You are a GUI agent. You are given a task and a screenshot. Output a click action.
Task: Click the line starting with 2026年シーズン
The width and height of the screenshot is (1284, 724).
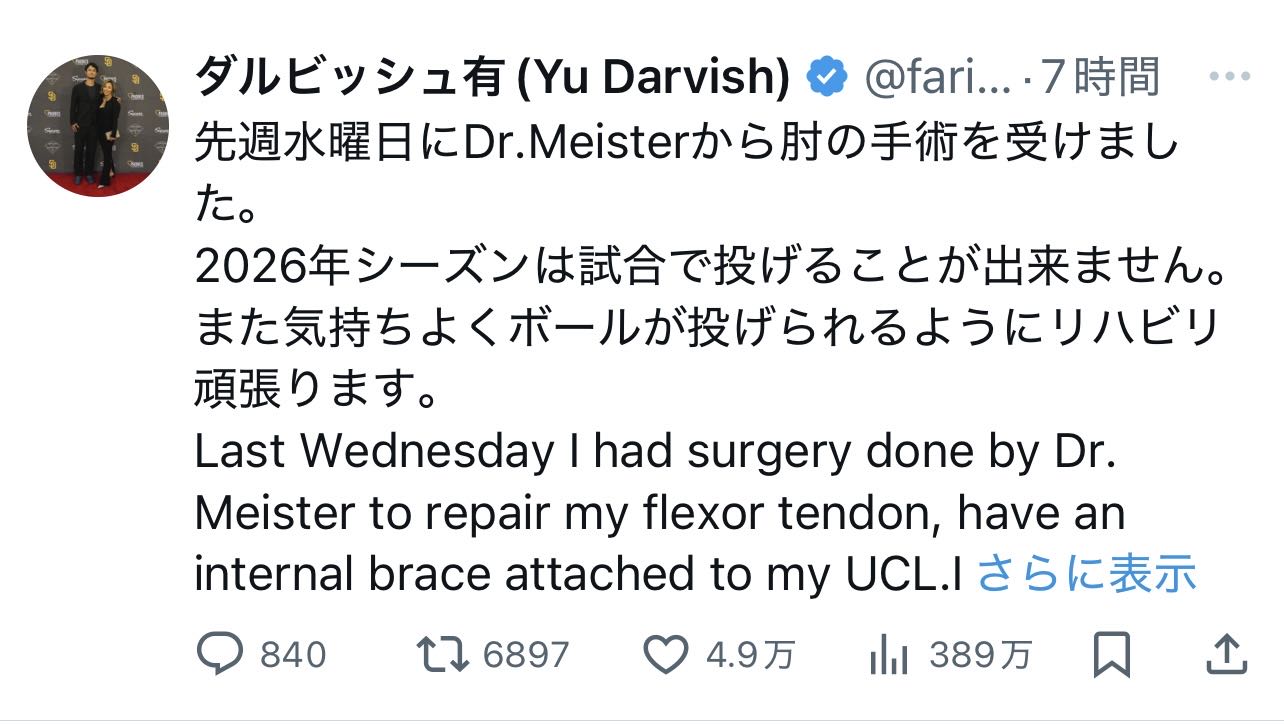(710, 269)
